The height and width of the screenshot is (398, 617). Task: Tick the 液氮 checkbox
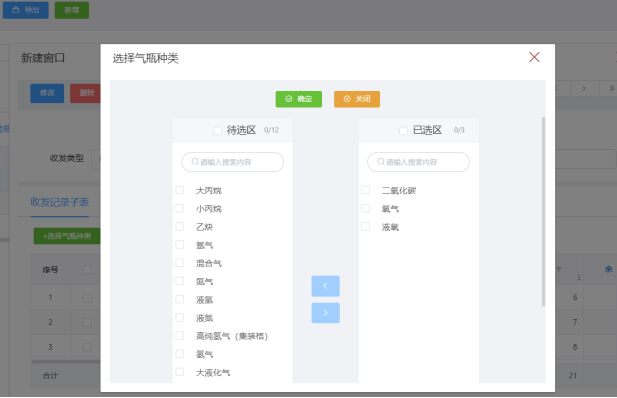click(180, 317)
